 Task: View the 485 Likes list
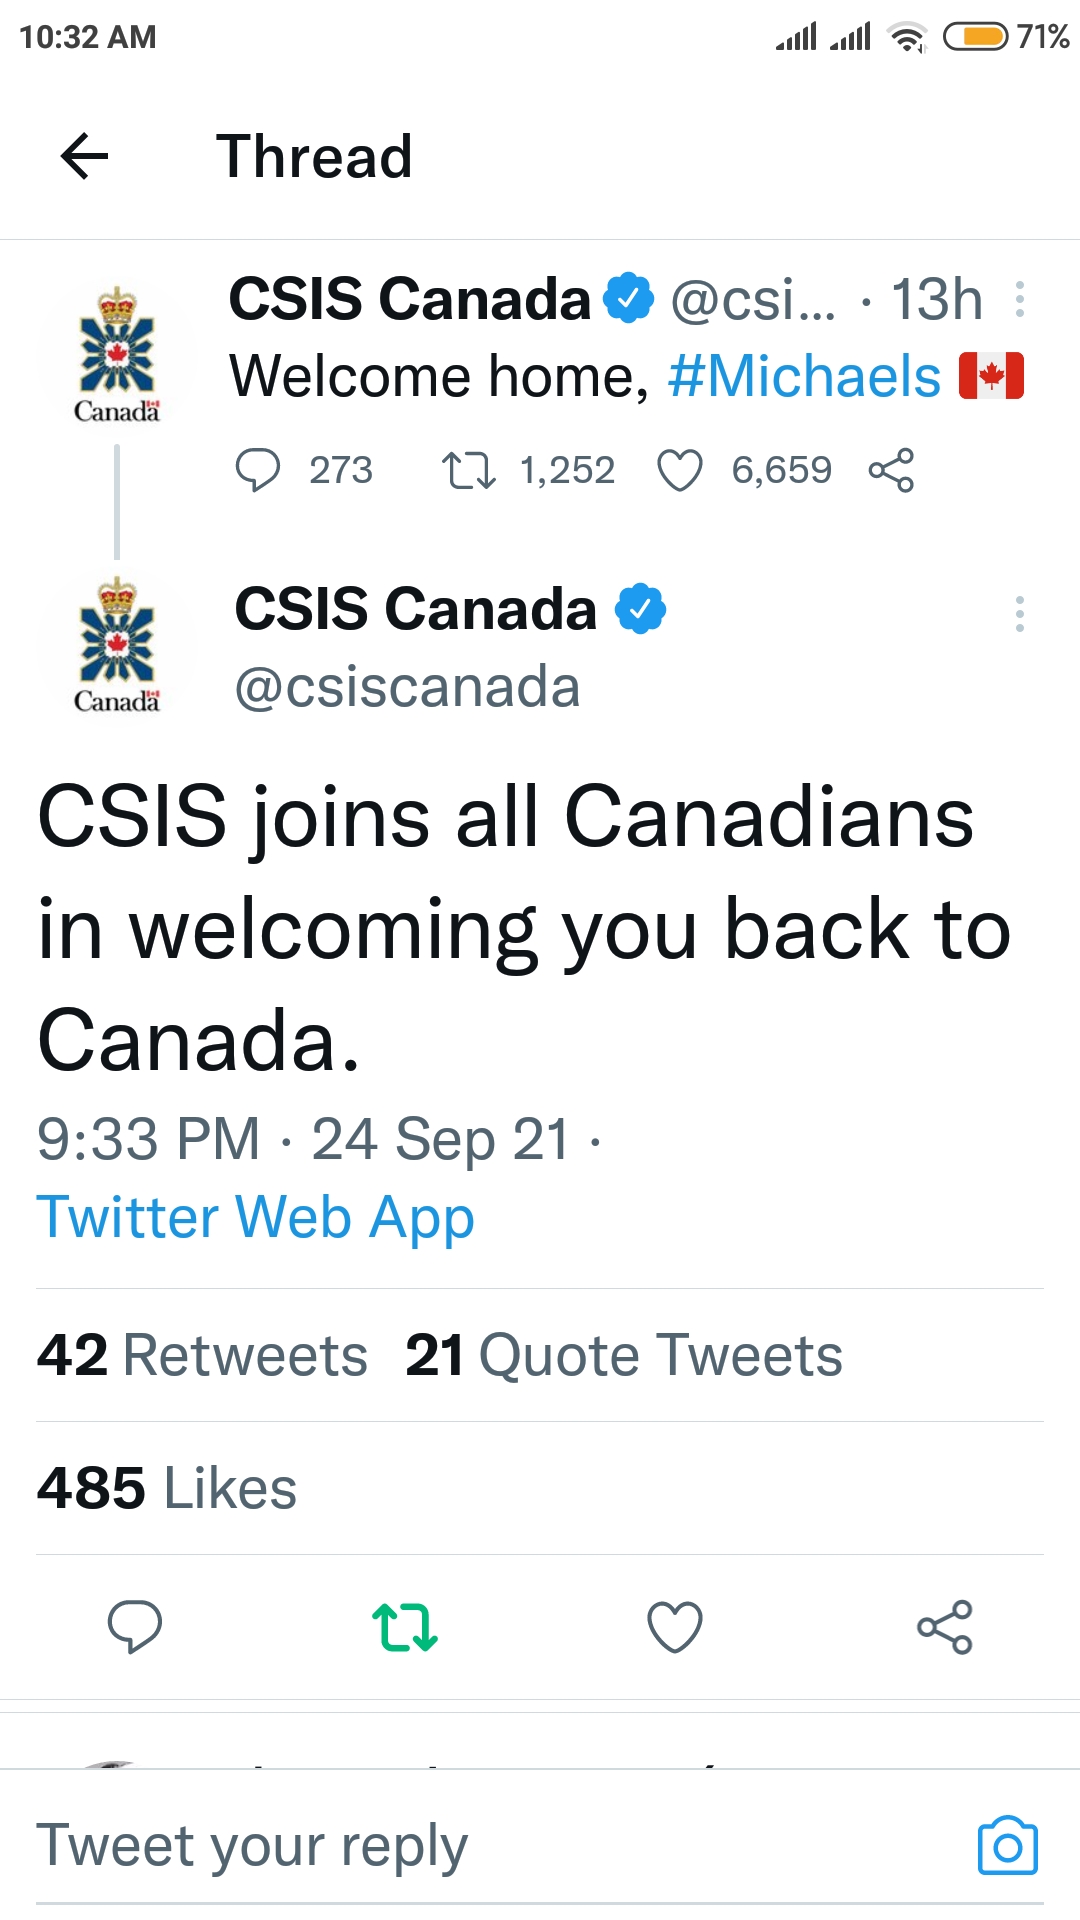(167, 1488)
